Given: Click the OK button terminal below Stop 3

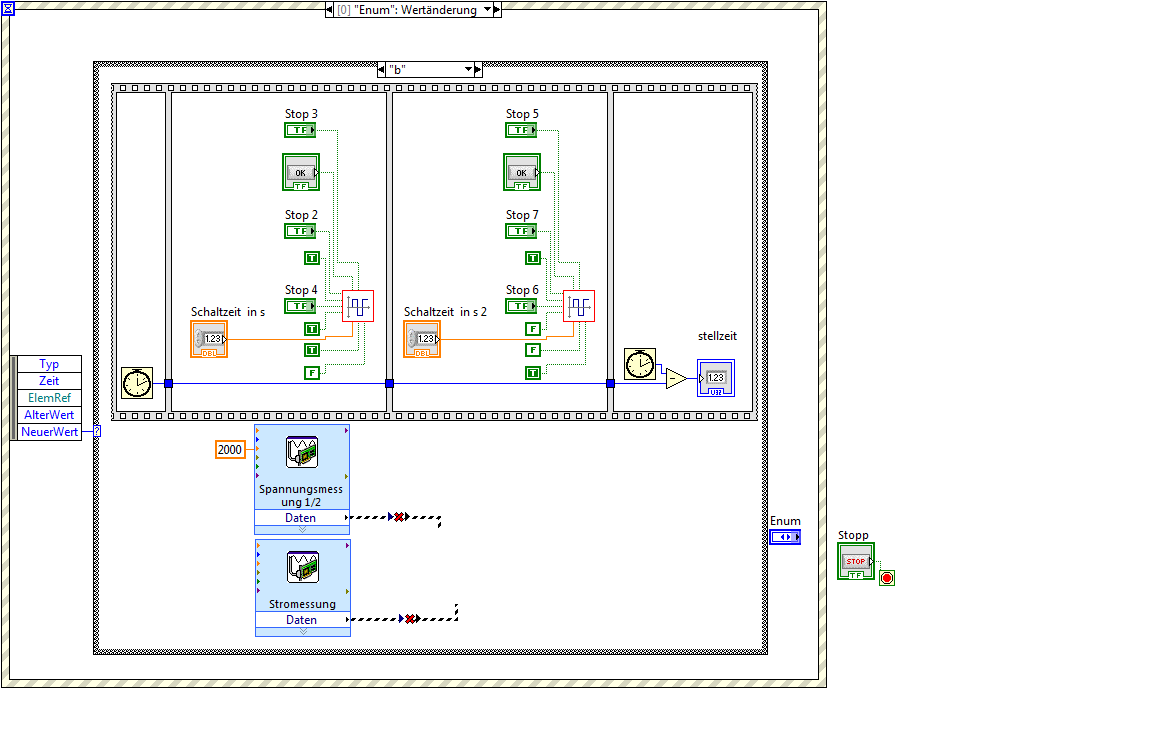Looking at the screenshot, I should coord(301,172).
